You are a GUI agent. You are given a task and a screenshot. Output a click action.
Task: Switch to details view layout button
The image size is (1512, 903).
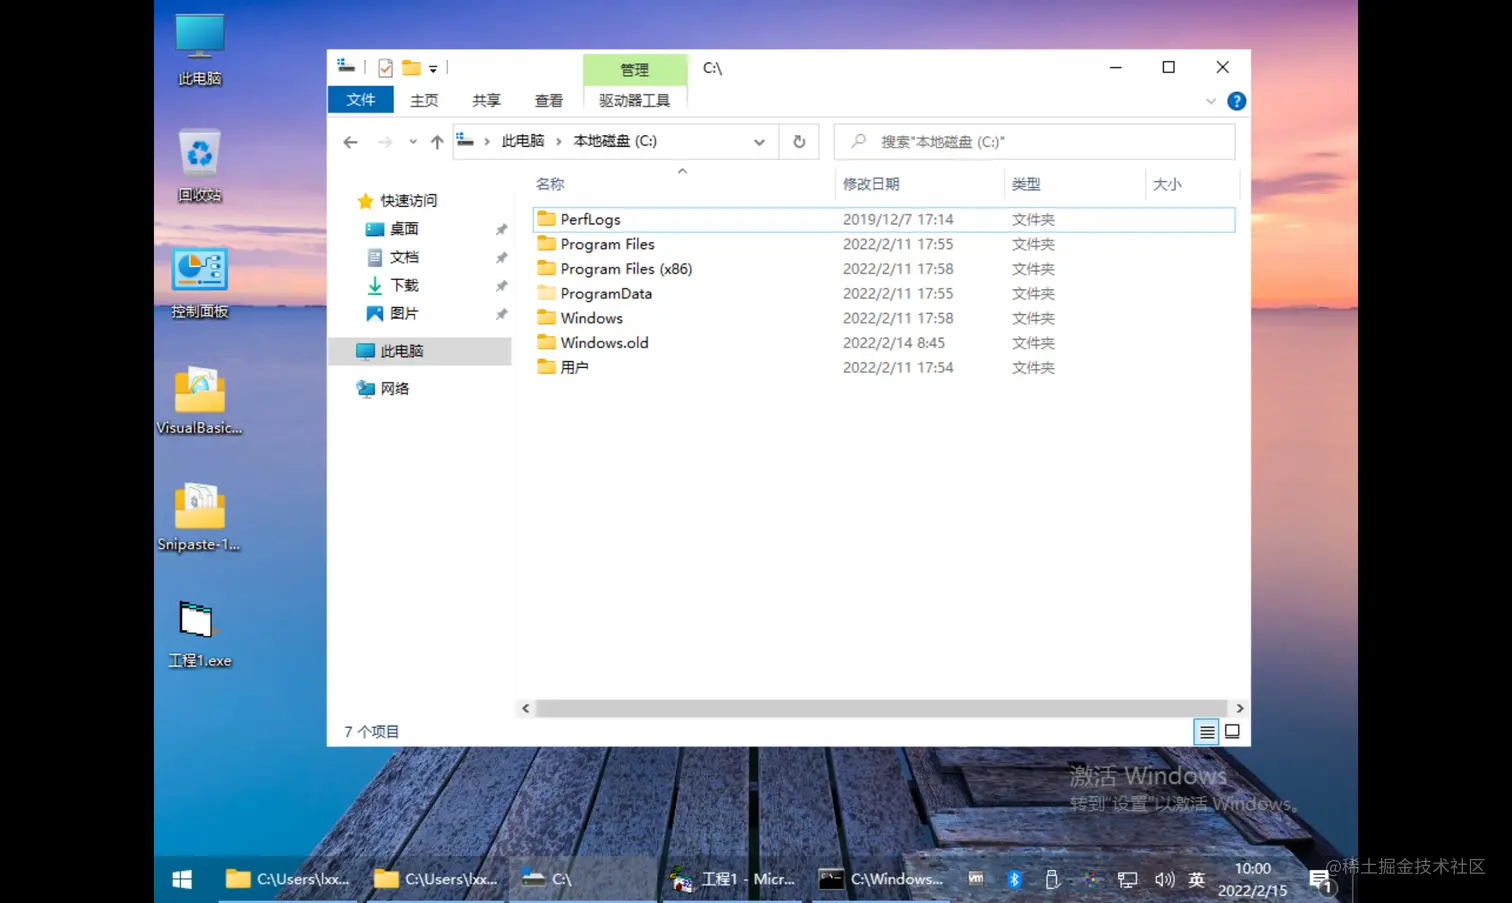[x=1206, y=732]
